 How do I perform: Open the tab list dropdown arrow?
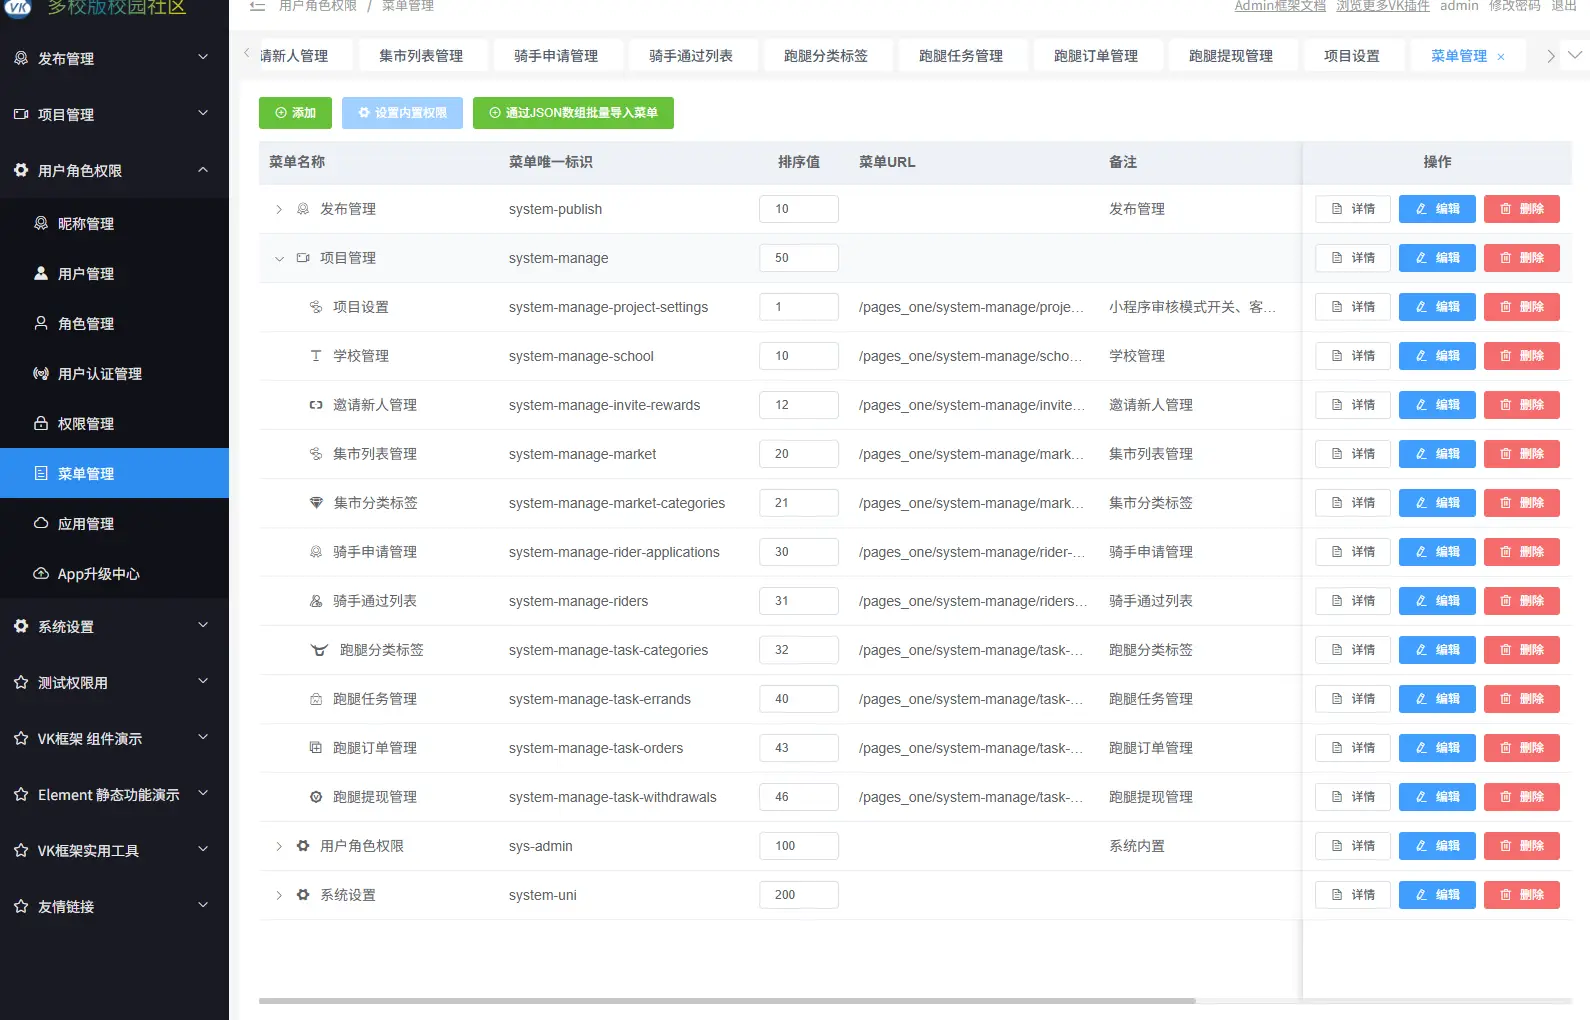tap(1574, 55)
